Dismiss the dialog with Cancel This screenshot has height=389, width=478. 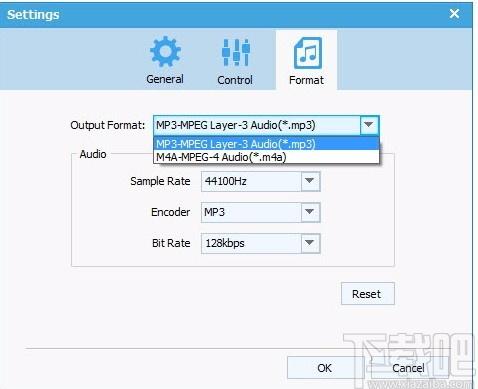coord(408,368)
